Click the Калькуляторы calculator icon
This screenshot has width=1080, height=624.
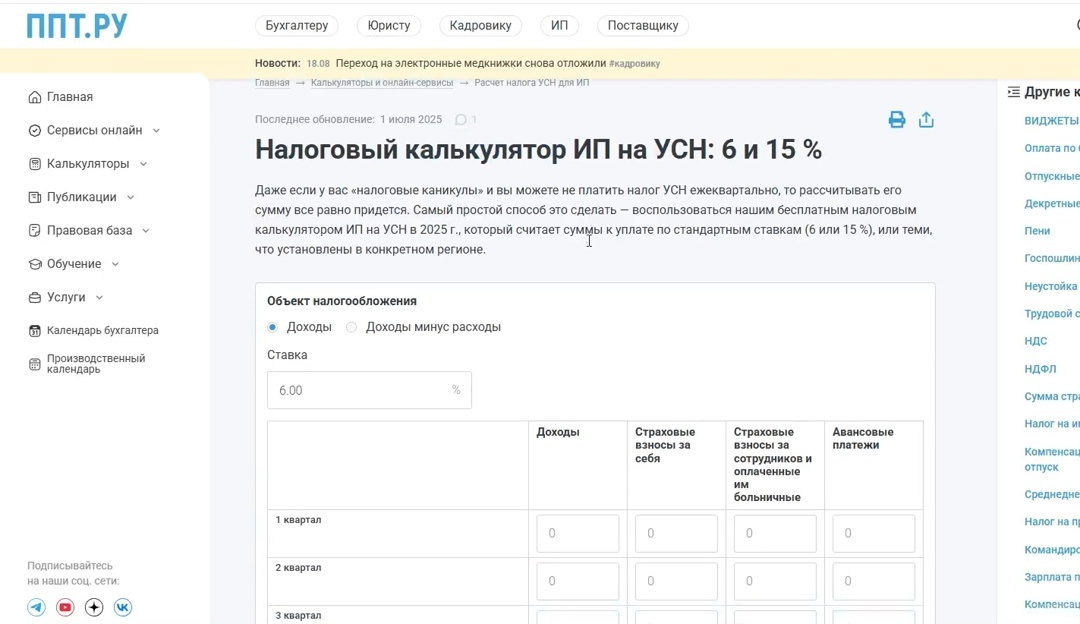tap(34, 164)
